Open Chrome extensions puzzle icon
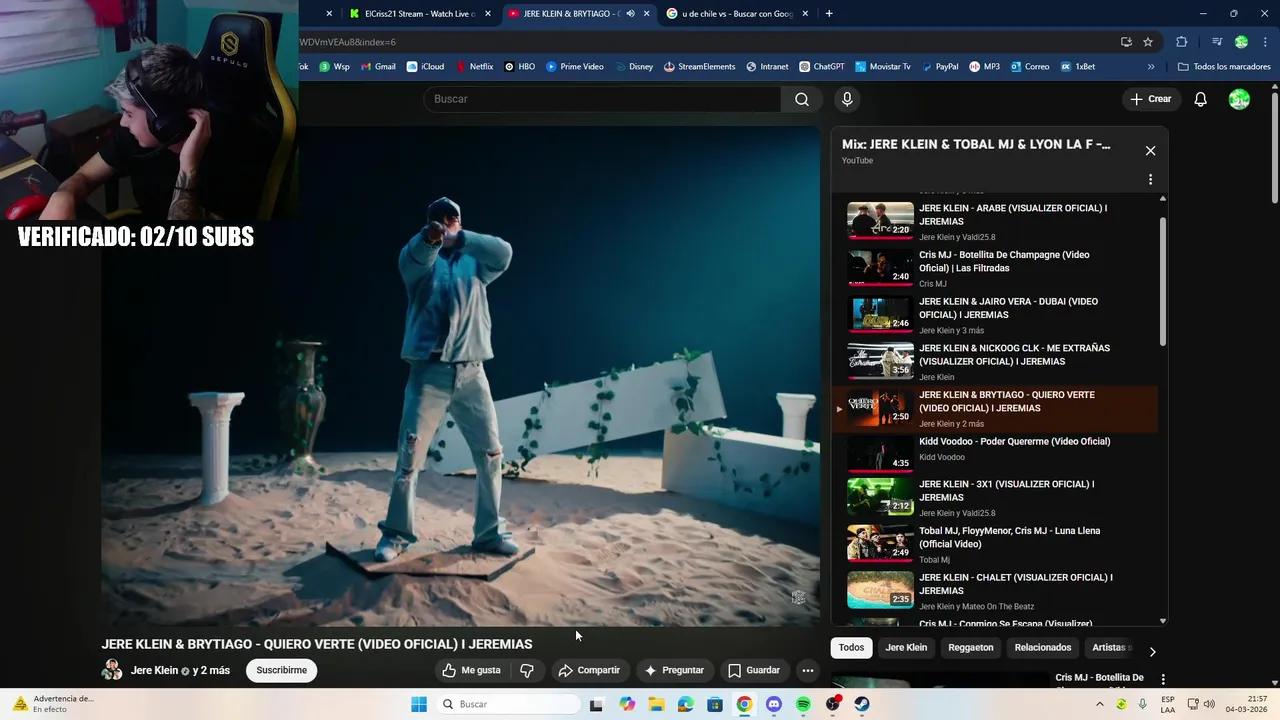 (x=1181, y=42)
